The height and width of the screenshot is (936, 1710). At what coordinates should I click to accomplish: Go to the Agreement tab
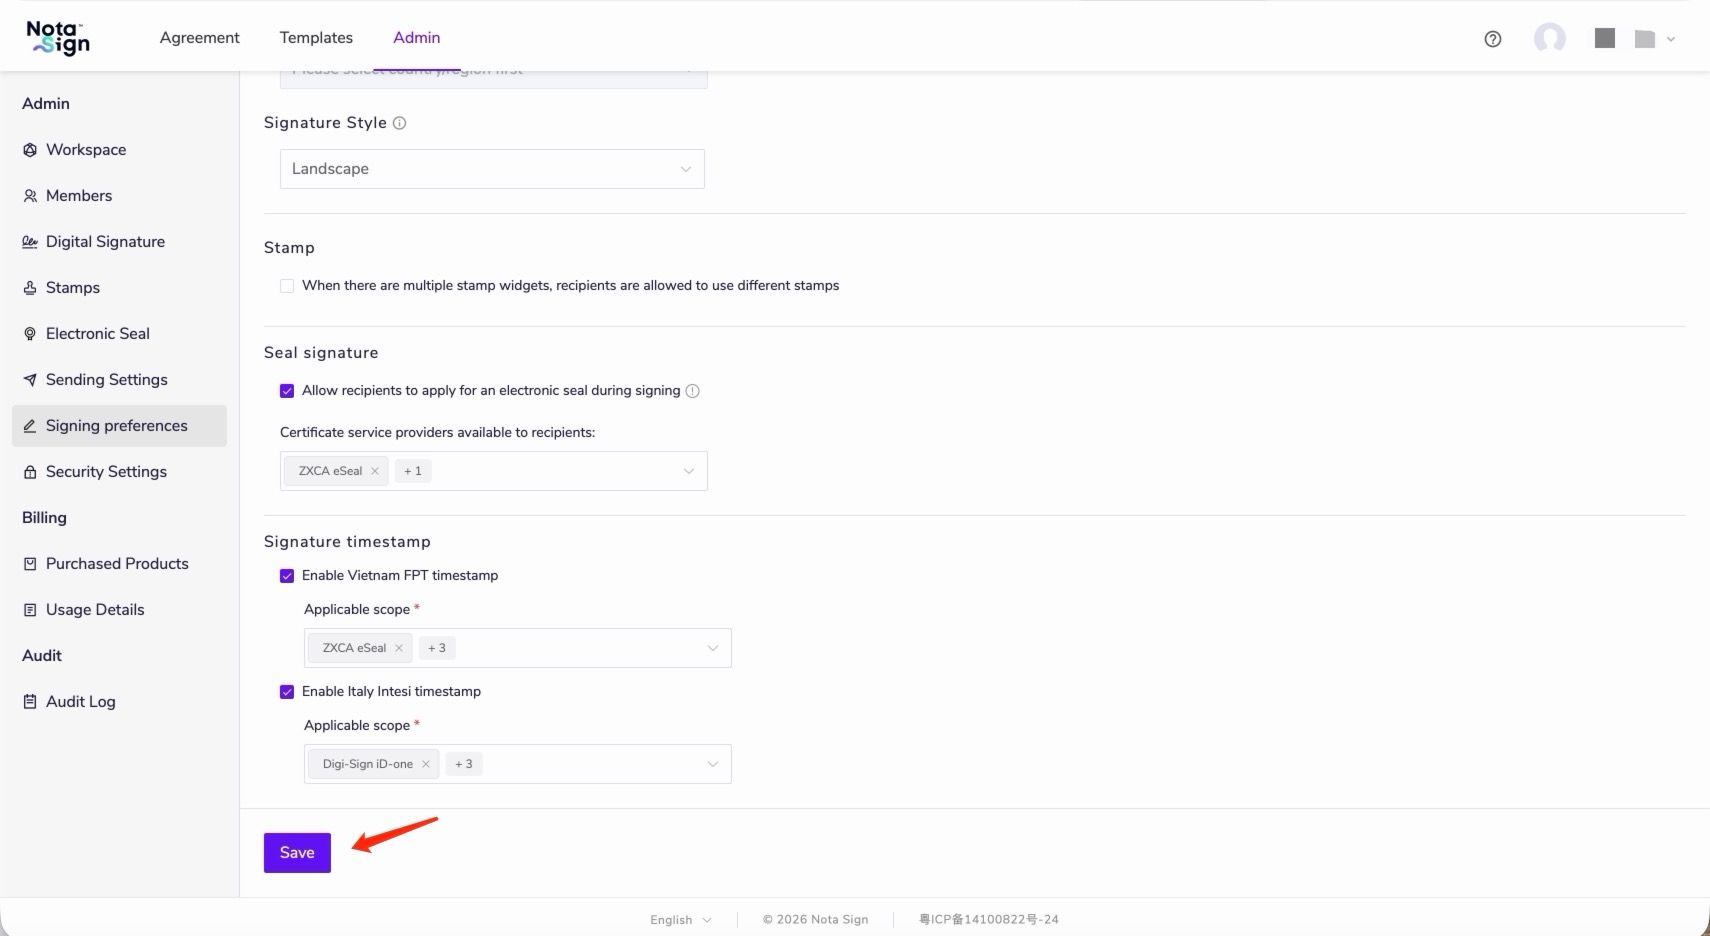click(x=199, y=38)
